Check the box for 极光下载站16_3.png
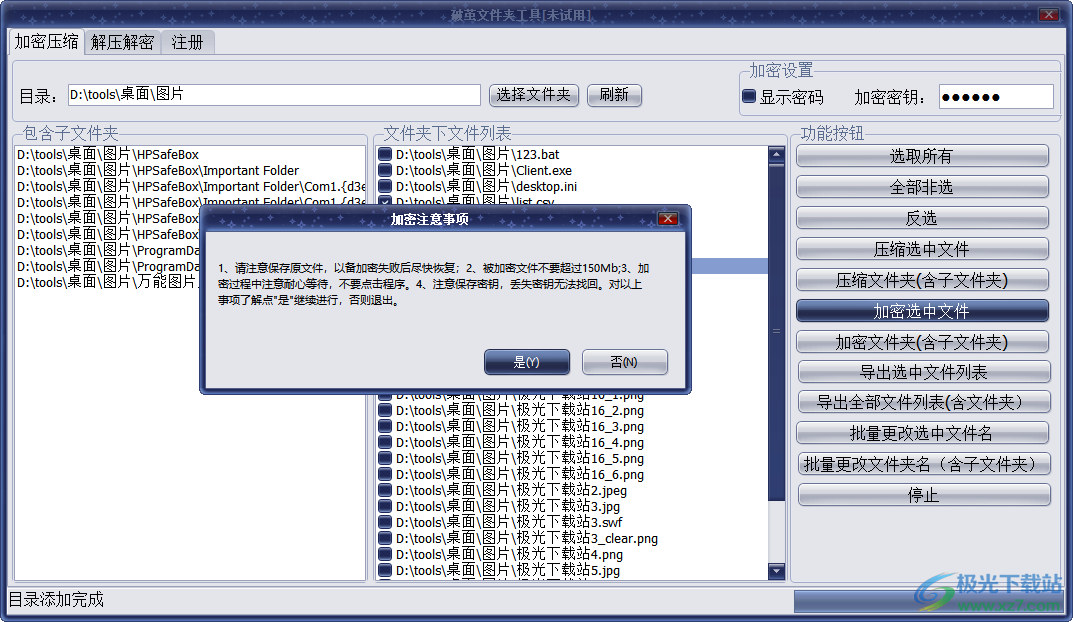The height and width of the screenshot is (622, 1073). [x=385, y=426]
